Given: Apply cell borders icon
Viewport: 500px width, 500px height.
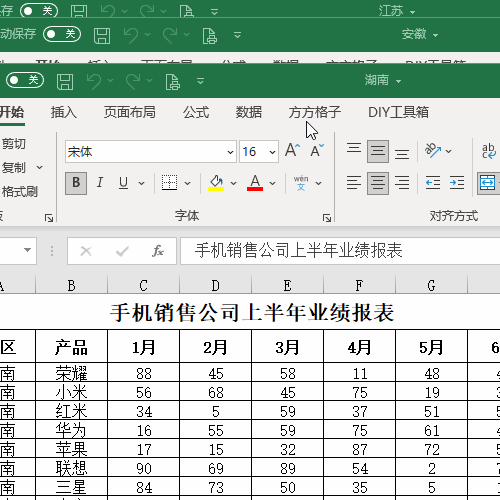Looking at the screenshot, I should (x=169, y=183).
